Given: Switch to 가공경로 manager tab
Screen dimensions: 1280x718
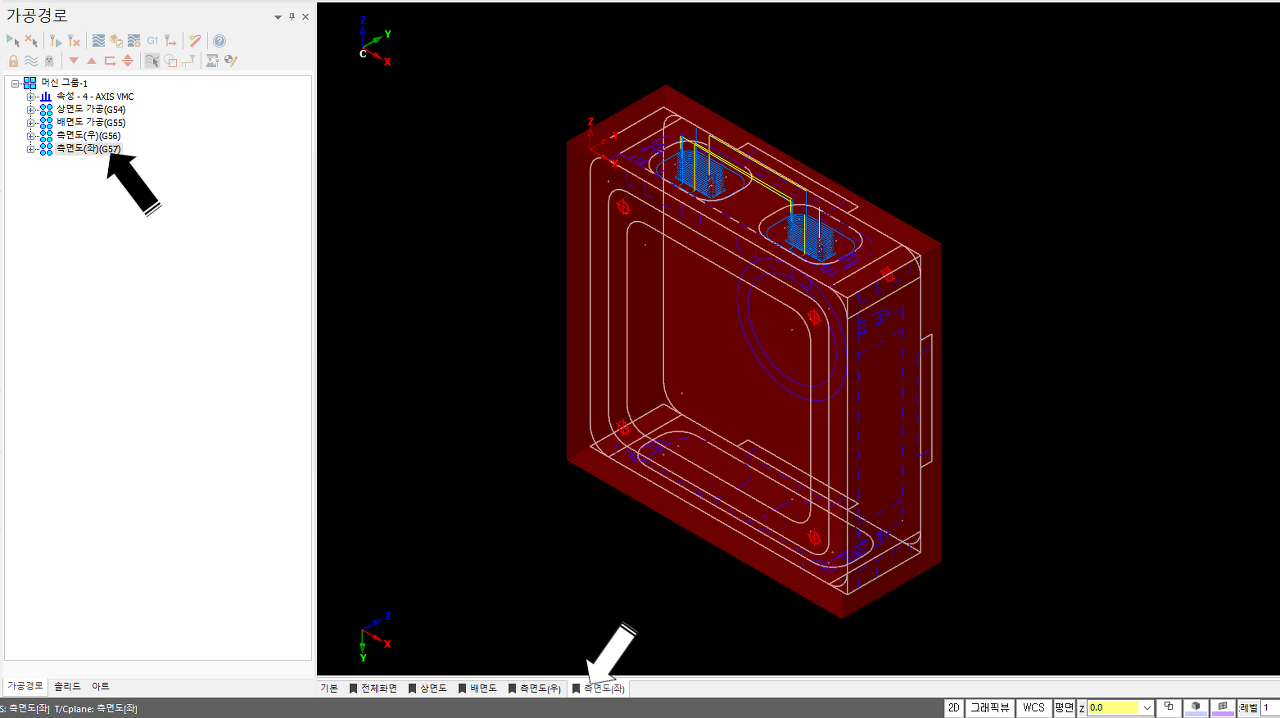Looking at the screenshot, I should (25, 686).
